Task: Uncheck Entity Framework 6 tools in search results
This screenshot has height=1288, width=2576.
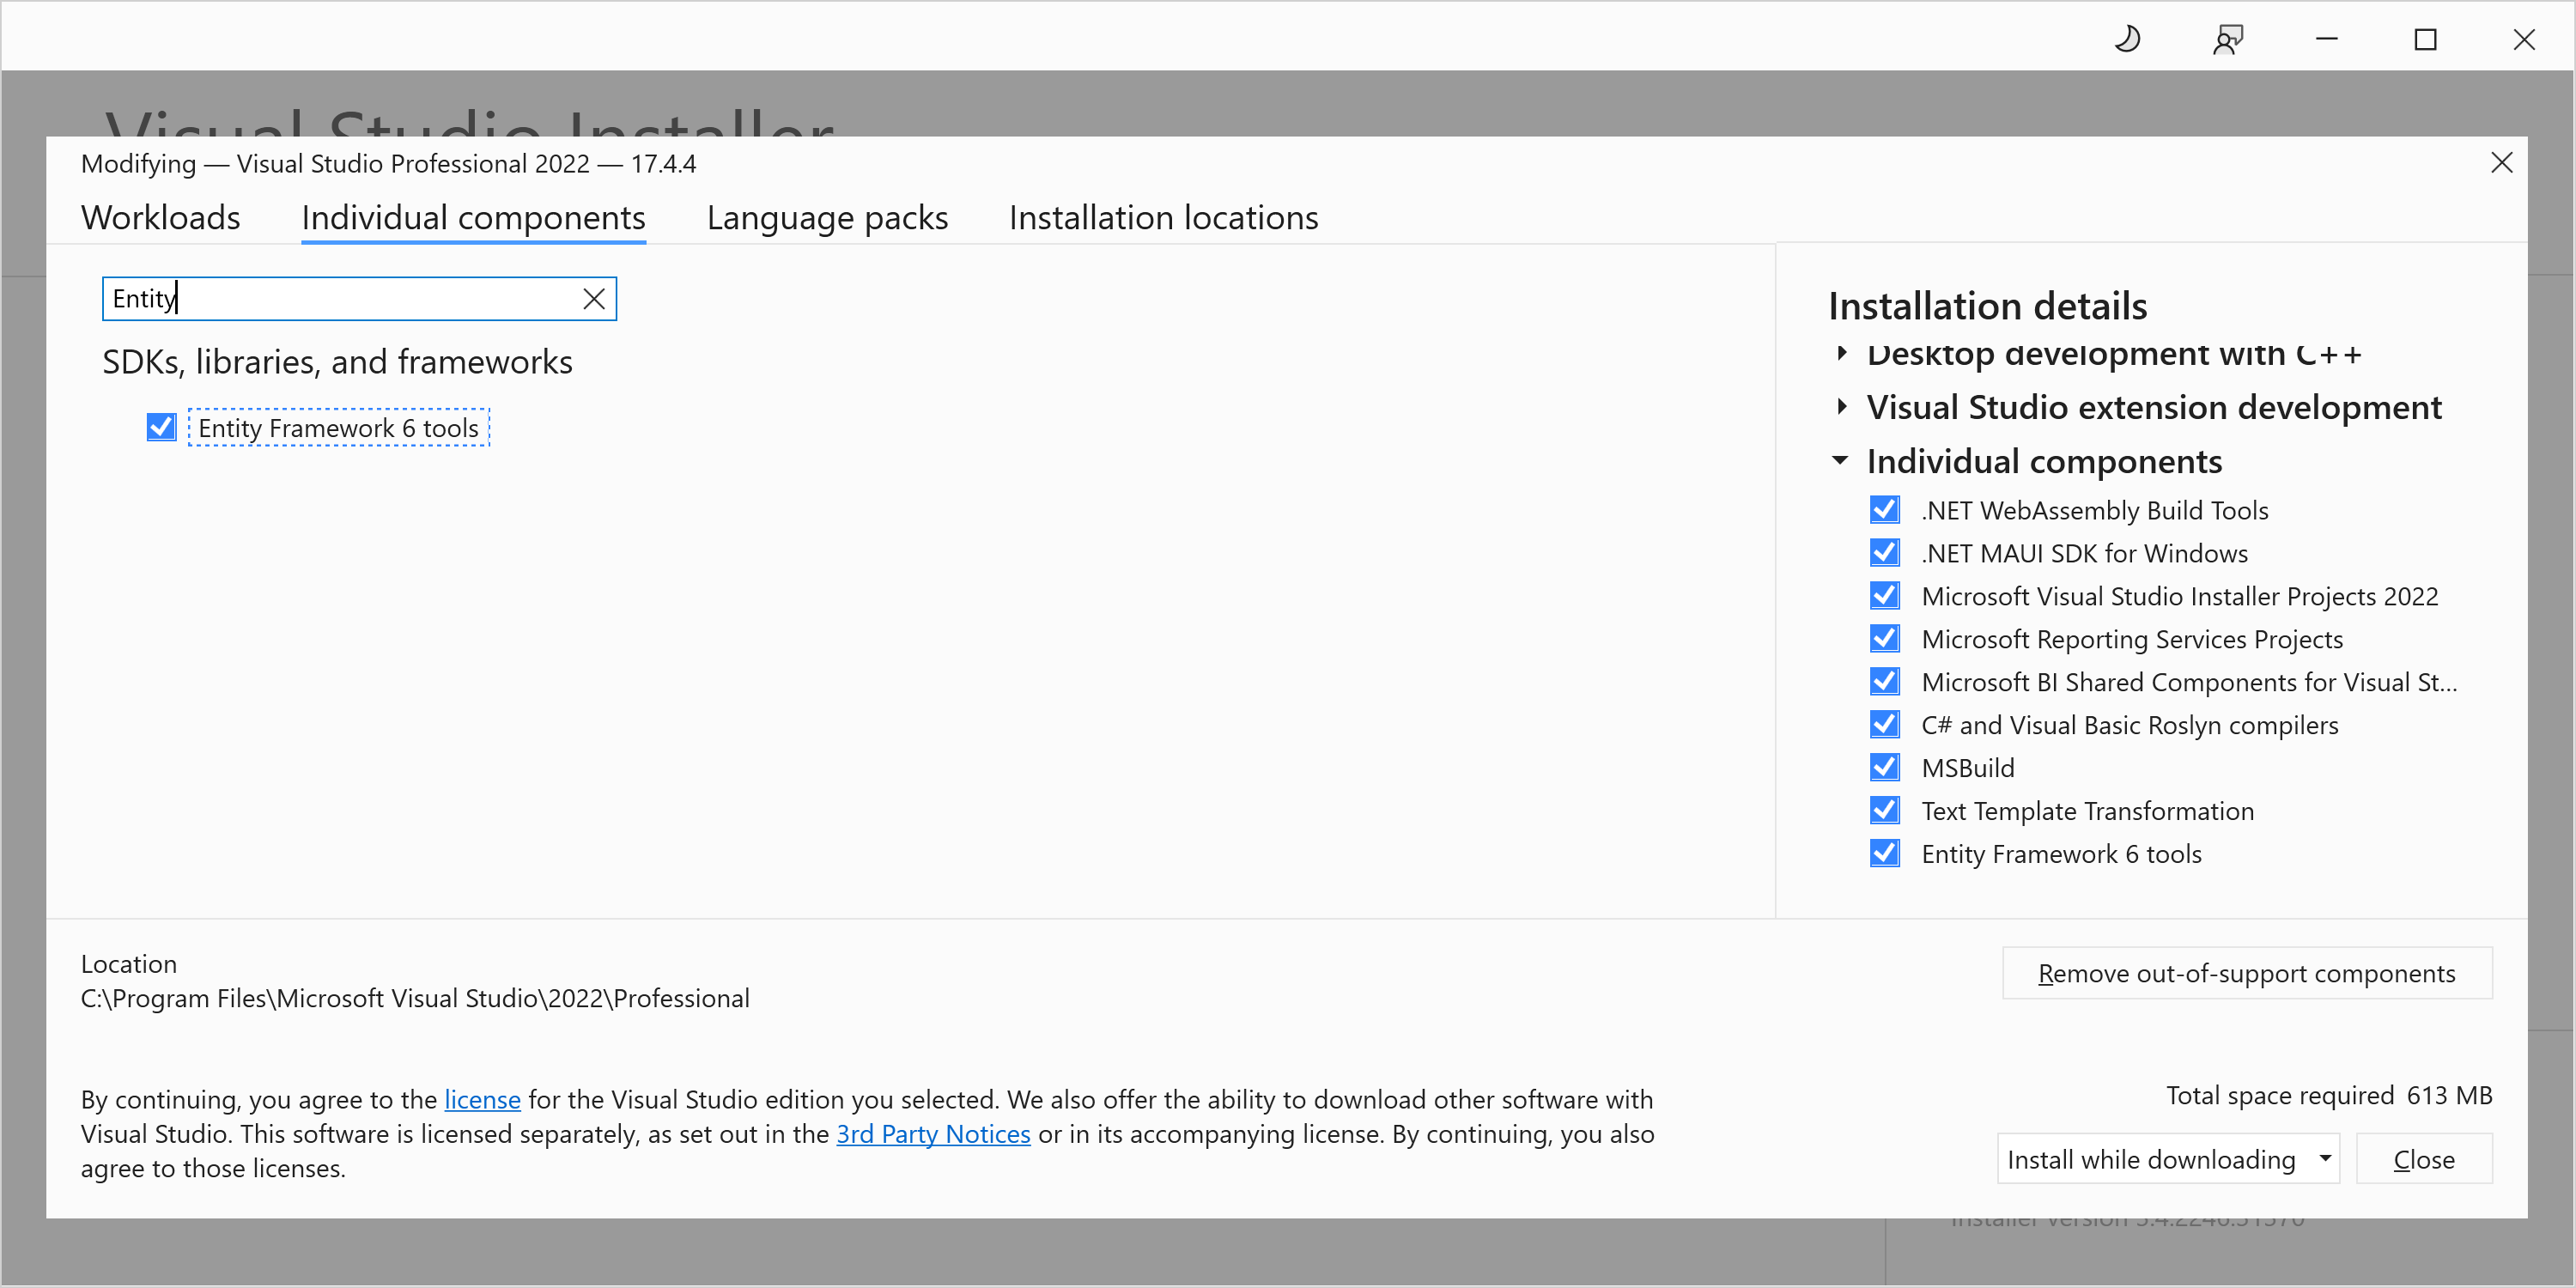Action: [161, 427]
